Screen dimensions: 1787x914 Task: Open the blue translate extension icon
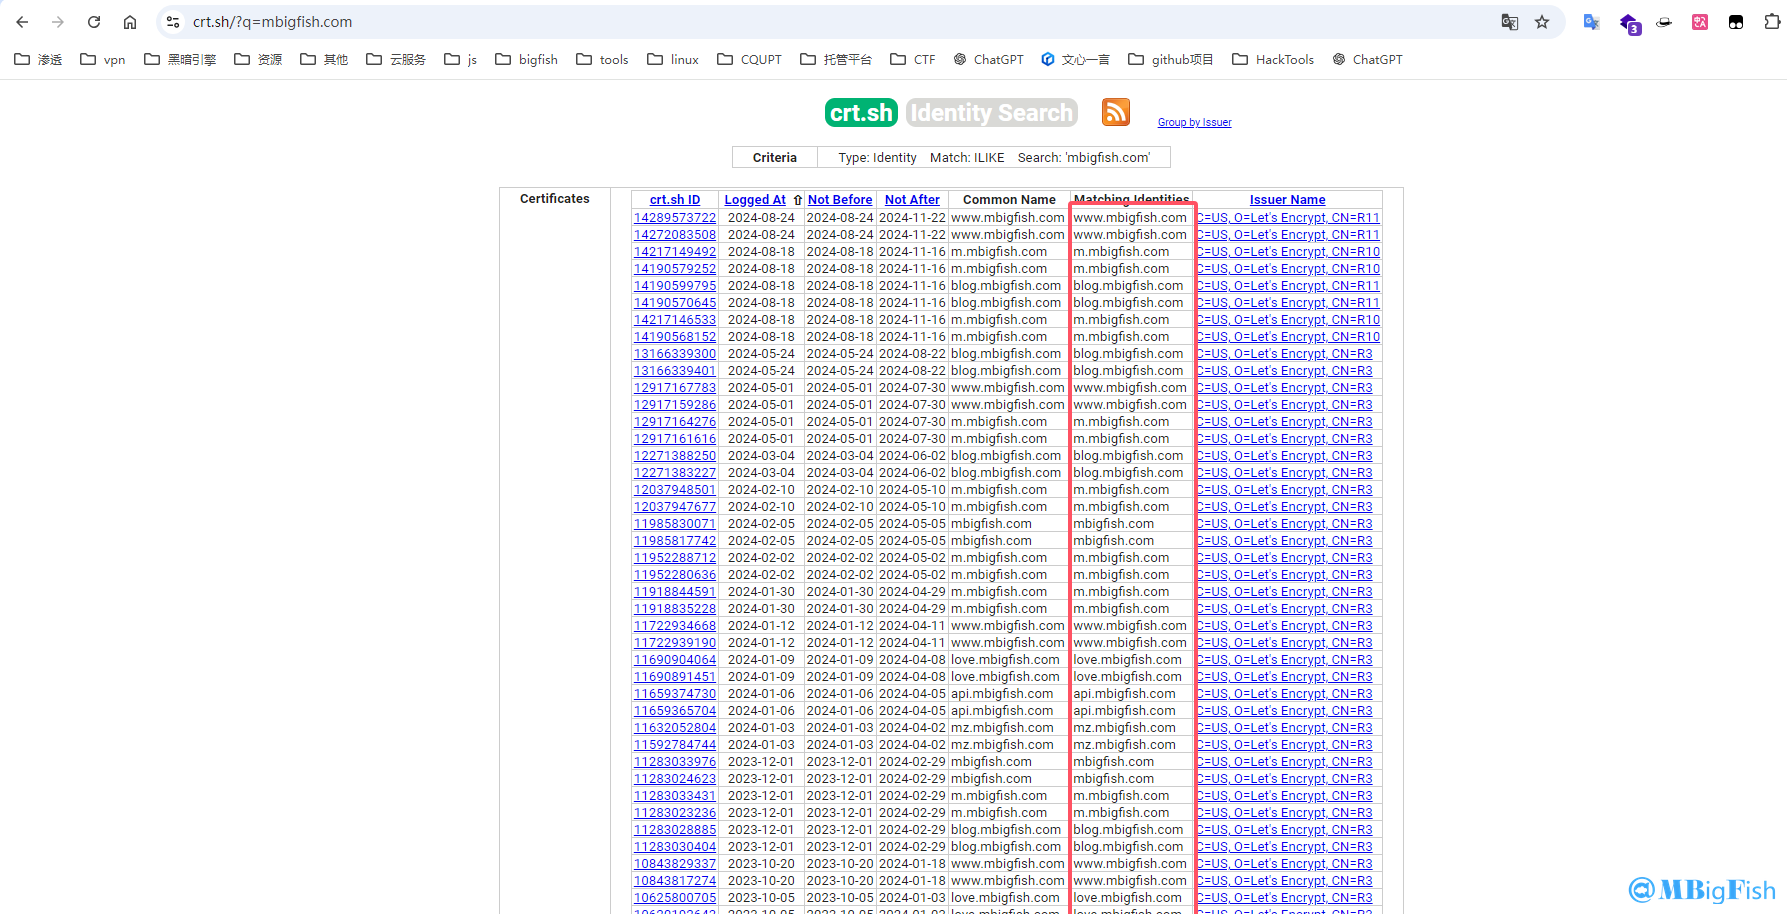click(1591, 22)
